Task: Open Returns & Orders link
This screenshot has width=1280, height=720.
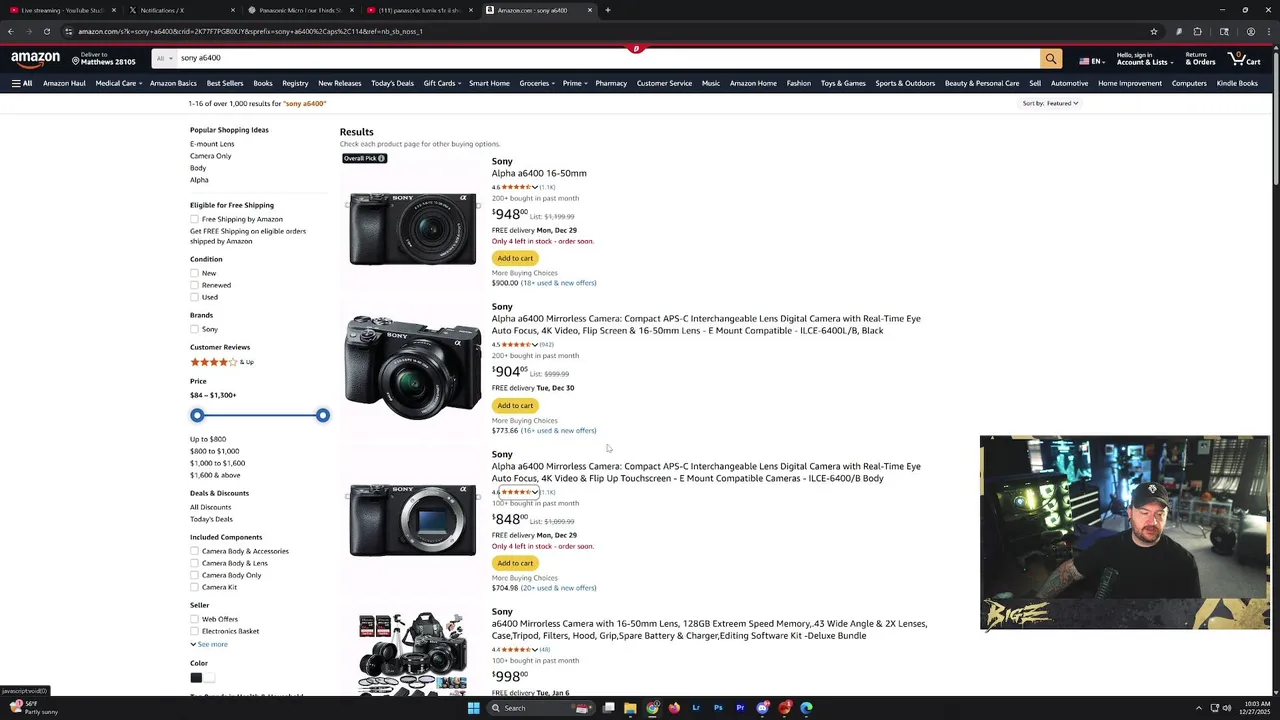Action: click(1200, 59)
